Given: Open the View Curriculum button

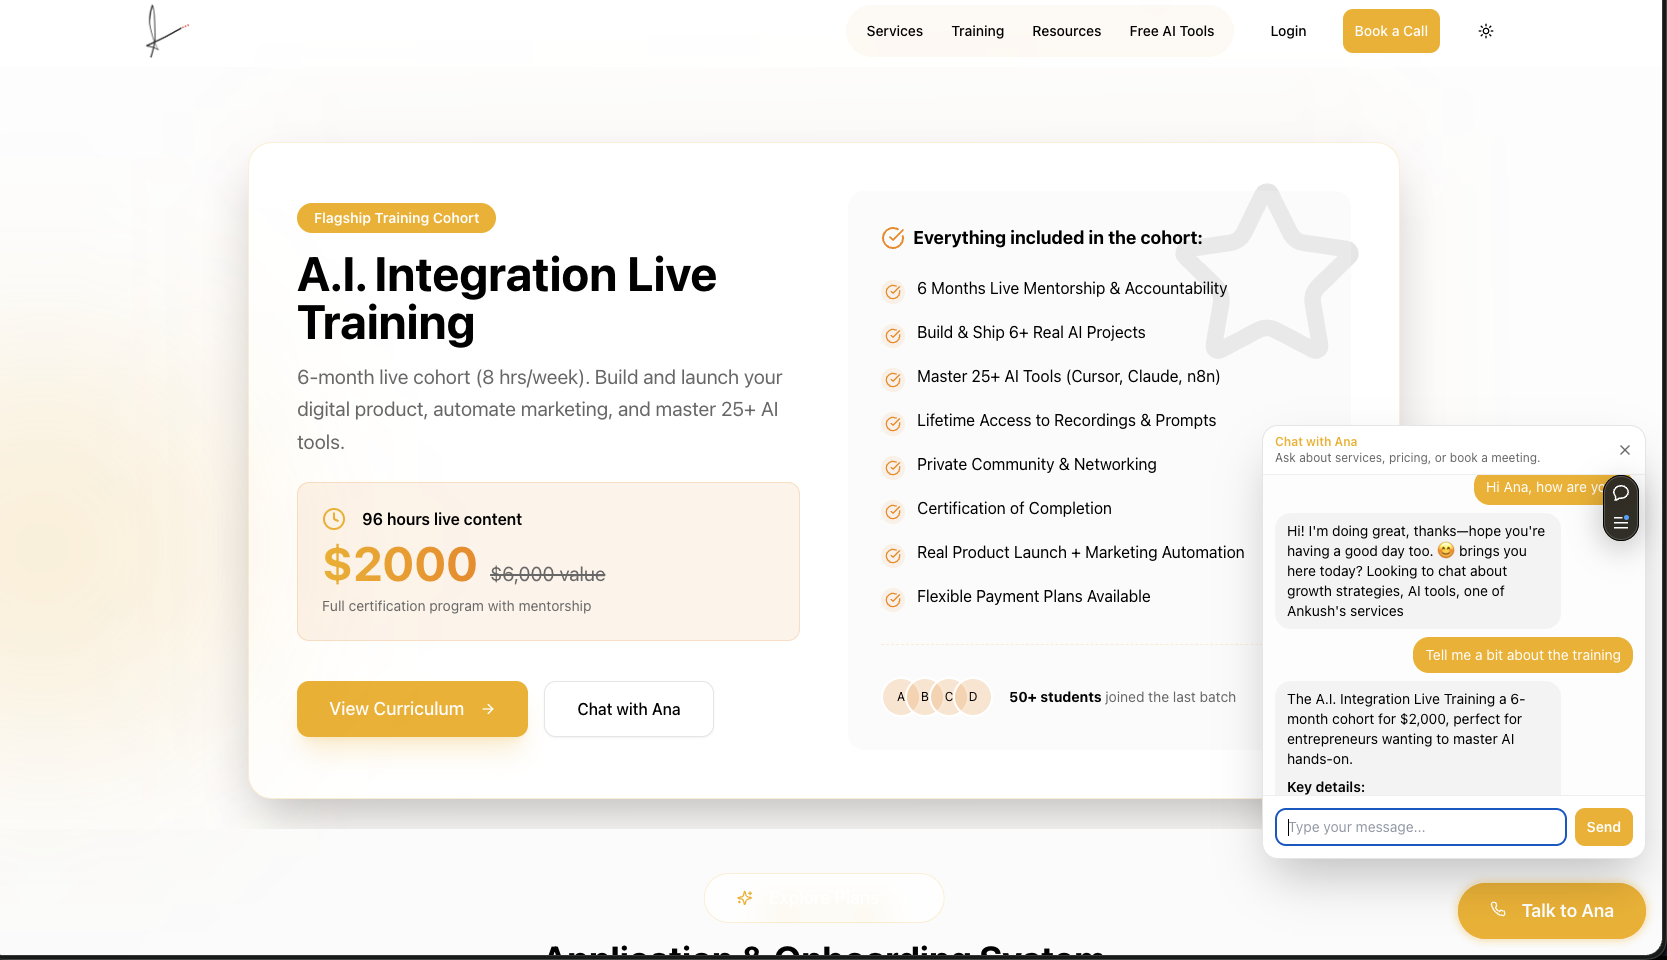Looking at the screenshot, I should tap(412, 709).
